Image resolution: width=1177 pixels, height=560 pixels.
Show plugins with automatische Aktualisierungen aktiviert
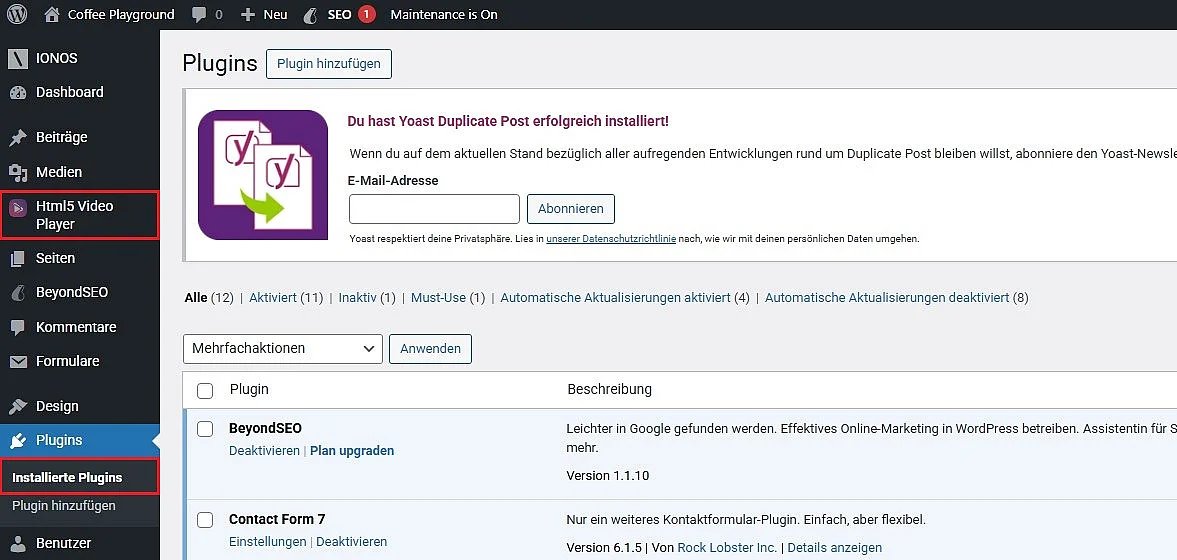[625, 297]
